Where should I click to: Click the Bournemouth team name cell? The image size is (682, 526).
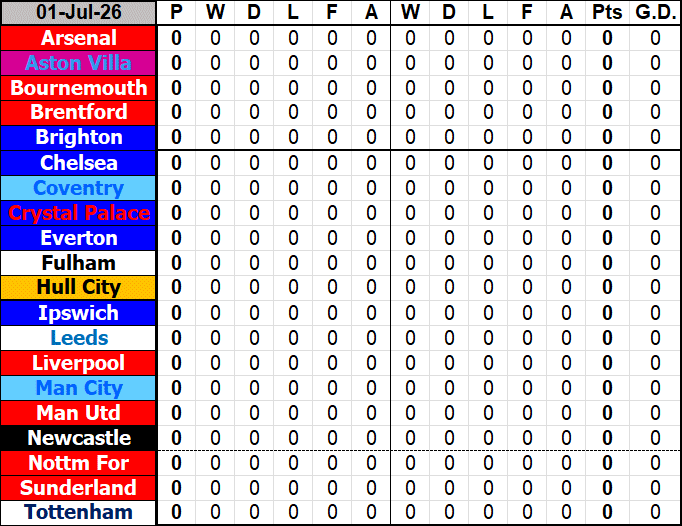[x=78, y=88]
